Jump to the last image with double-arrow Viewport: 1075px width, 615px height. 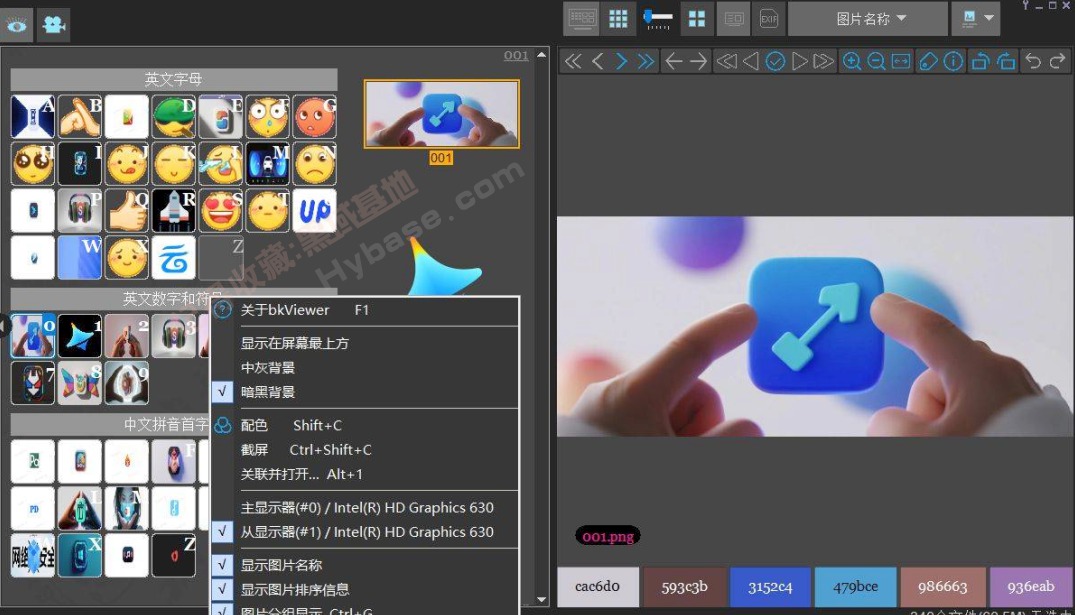[x=644, y=61]
